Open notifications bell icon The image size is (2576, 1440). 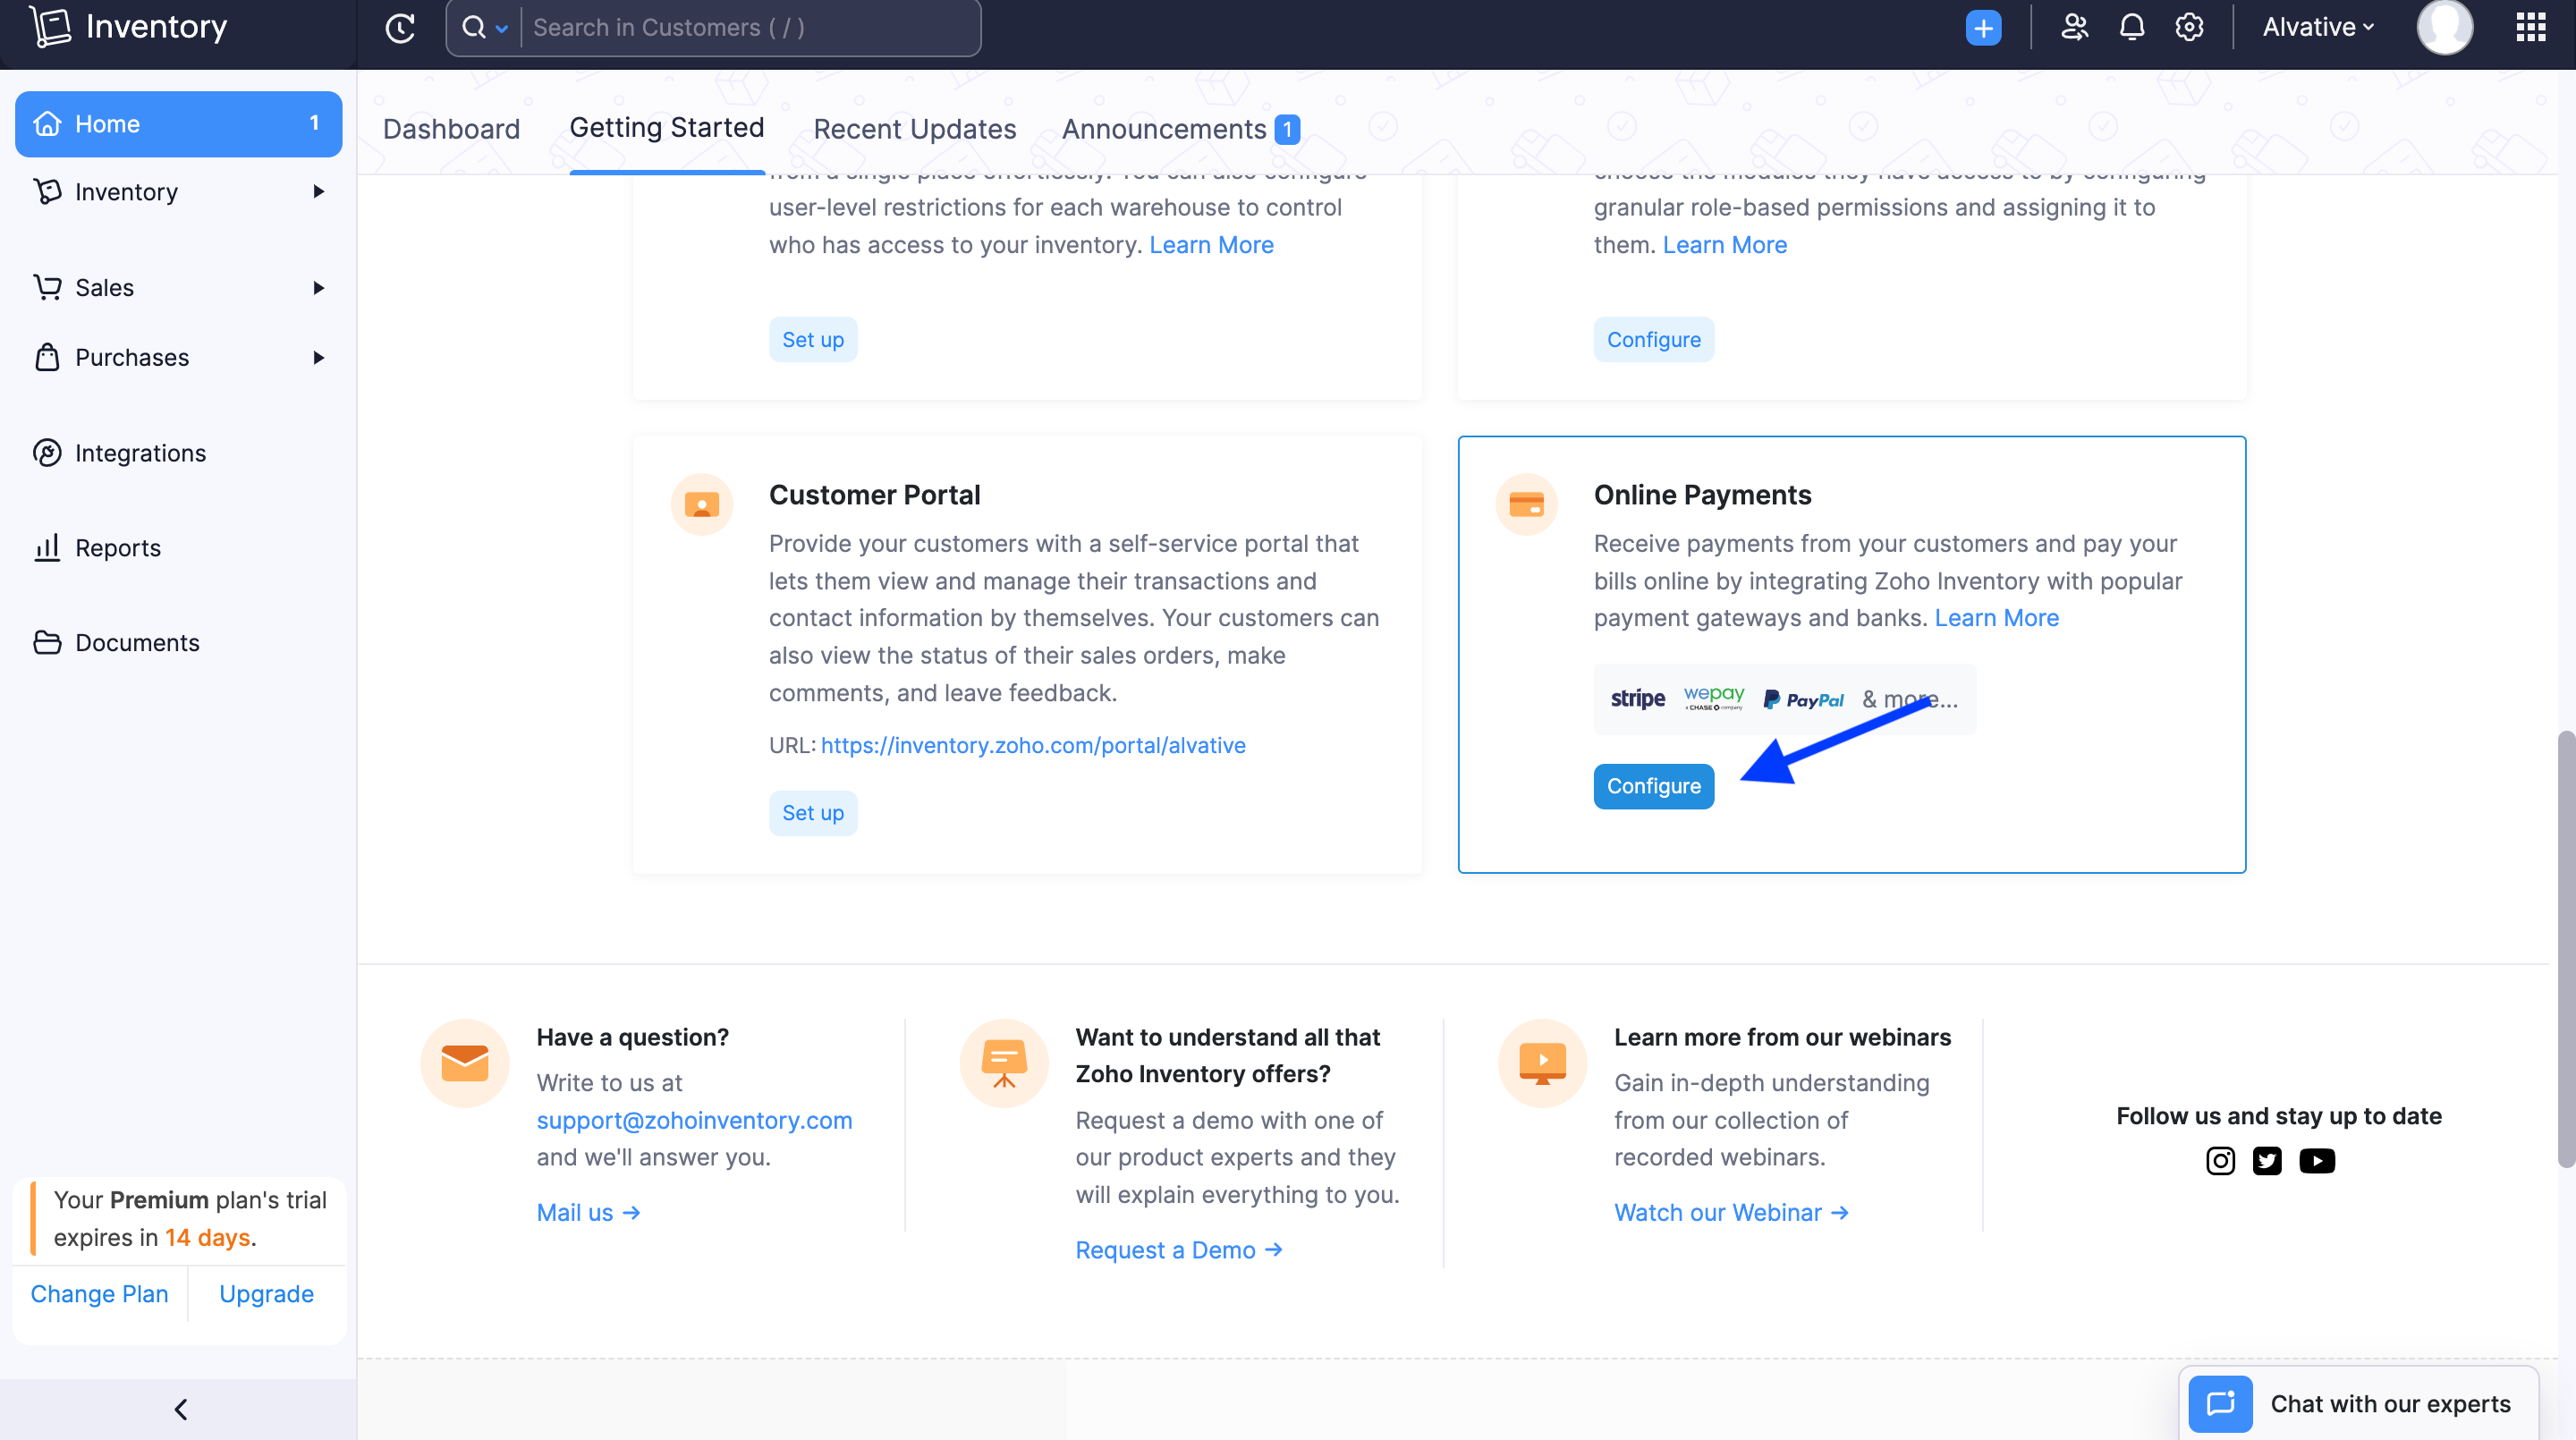click(x=2132, y=27)
